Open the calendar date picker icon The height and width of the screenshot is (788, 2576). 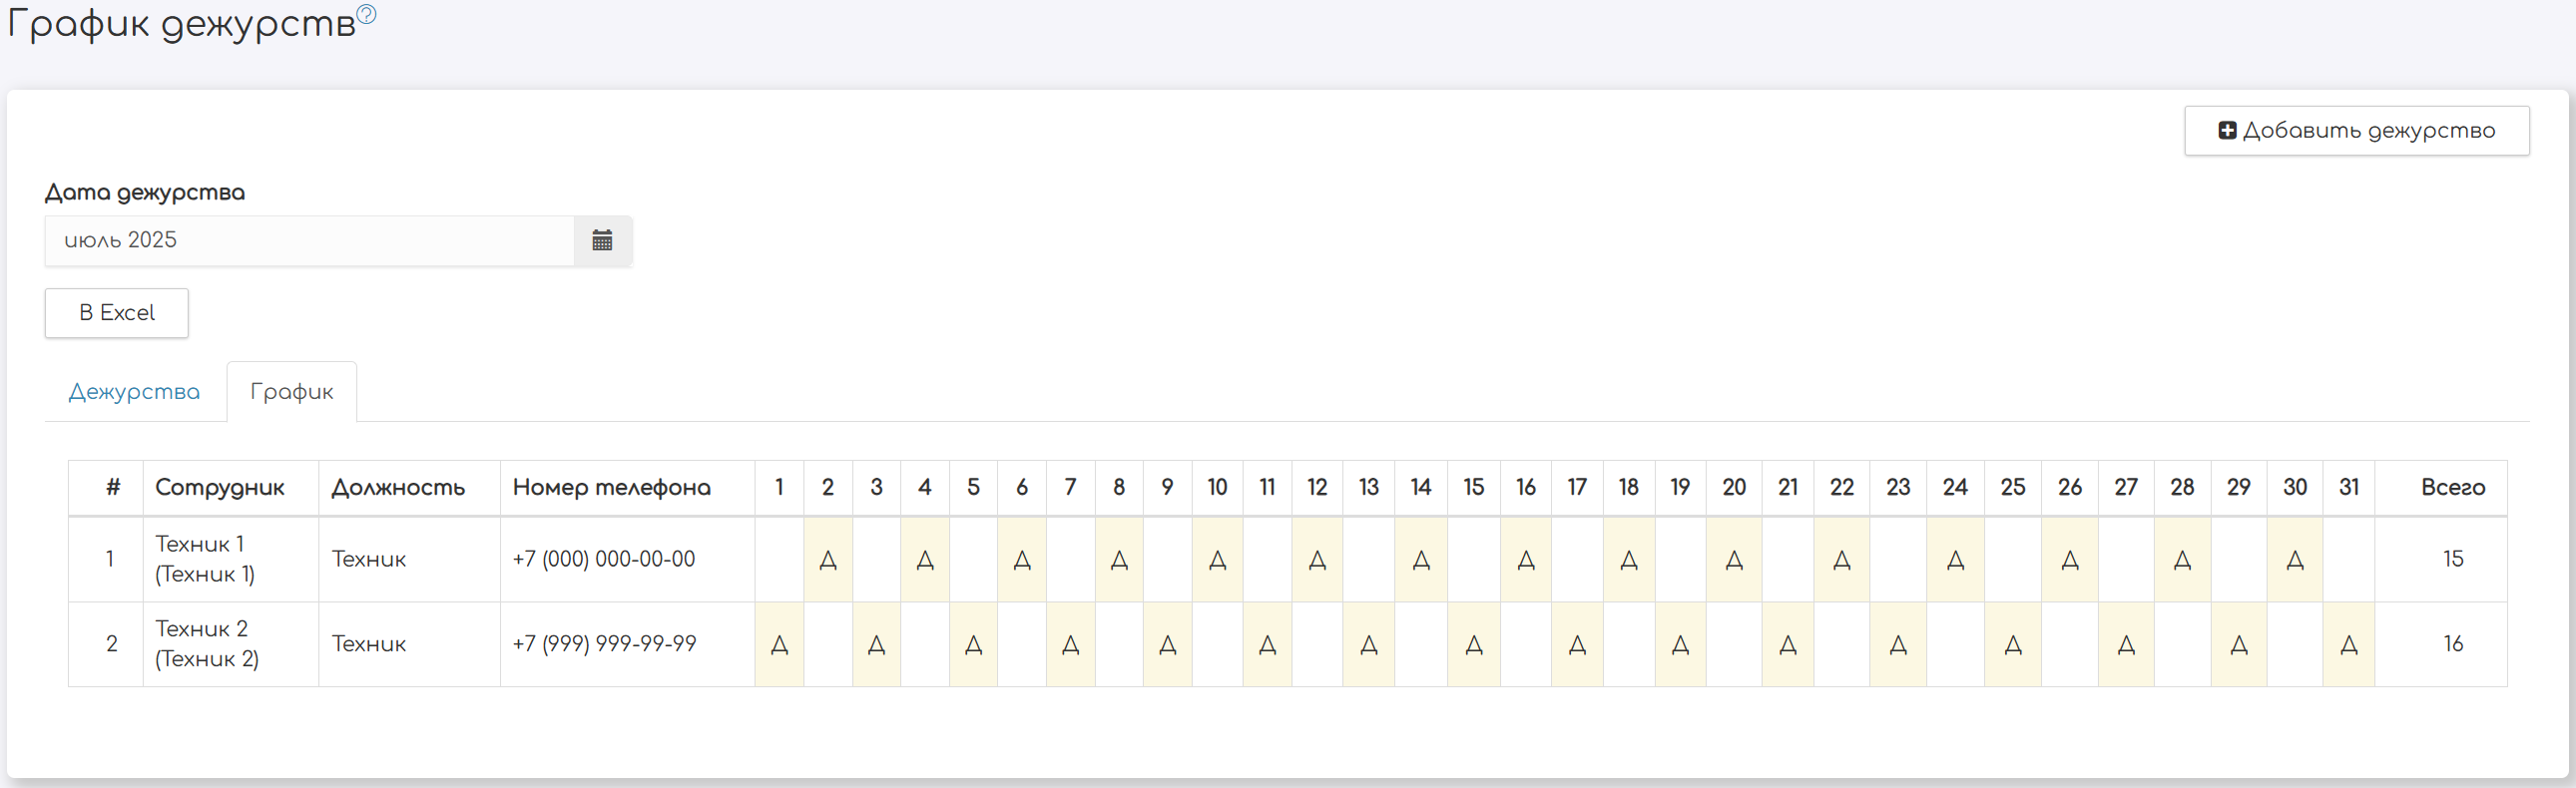[x=602, y=241]
